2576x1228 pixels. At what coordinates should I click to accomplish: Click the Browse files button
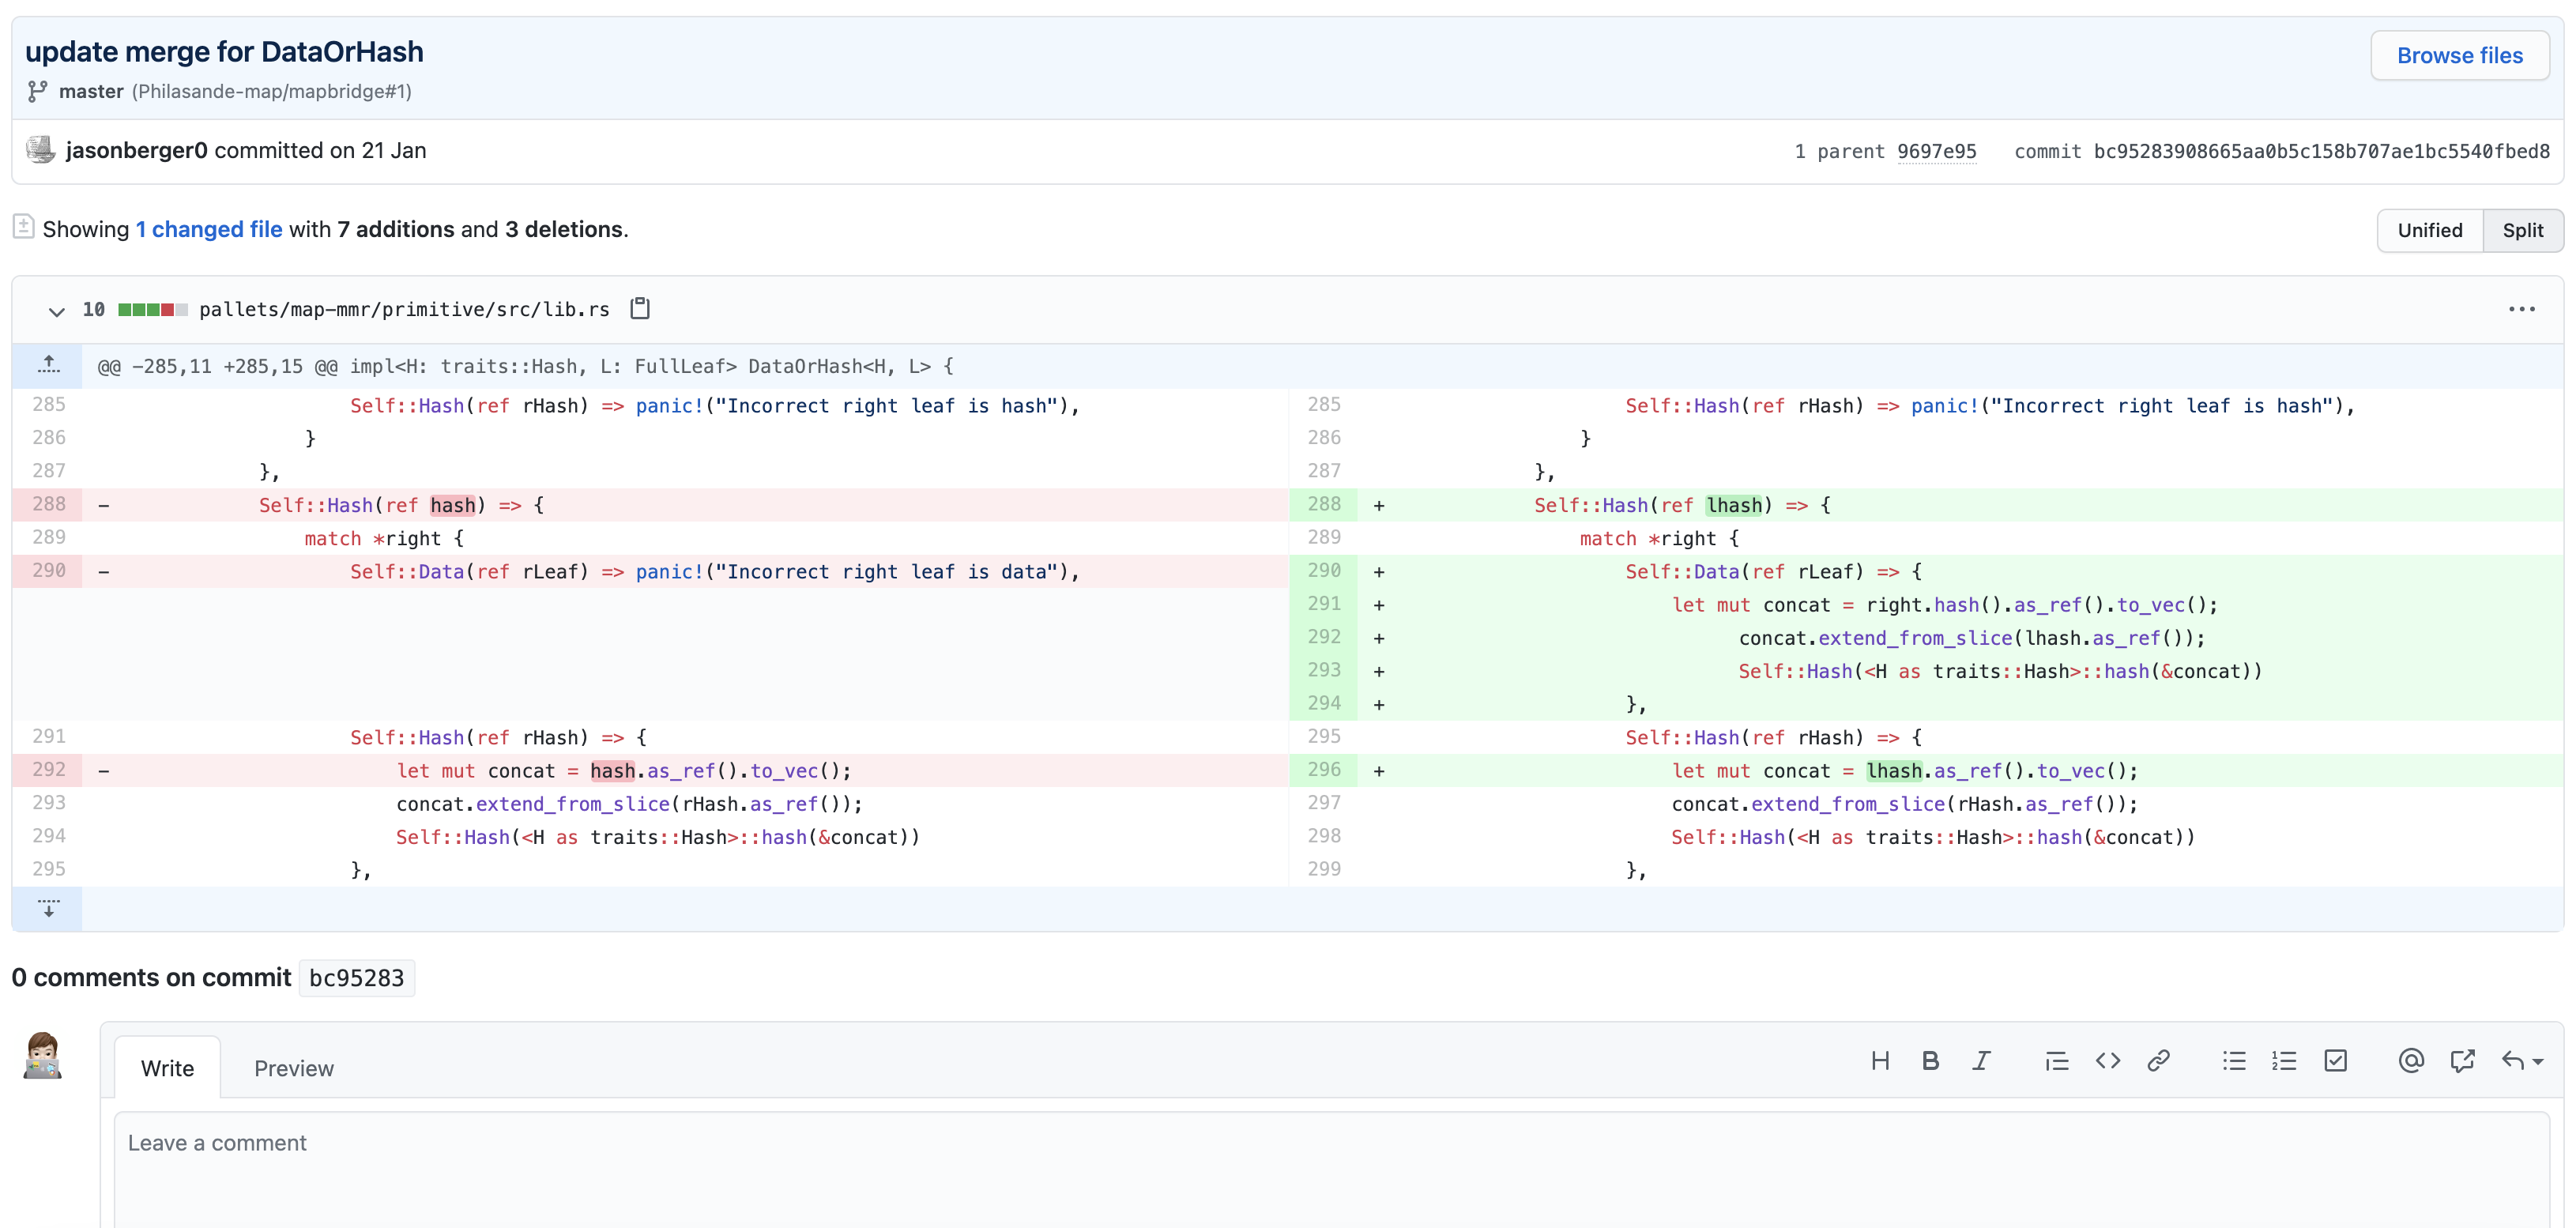[x=2459, y=56]
